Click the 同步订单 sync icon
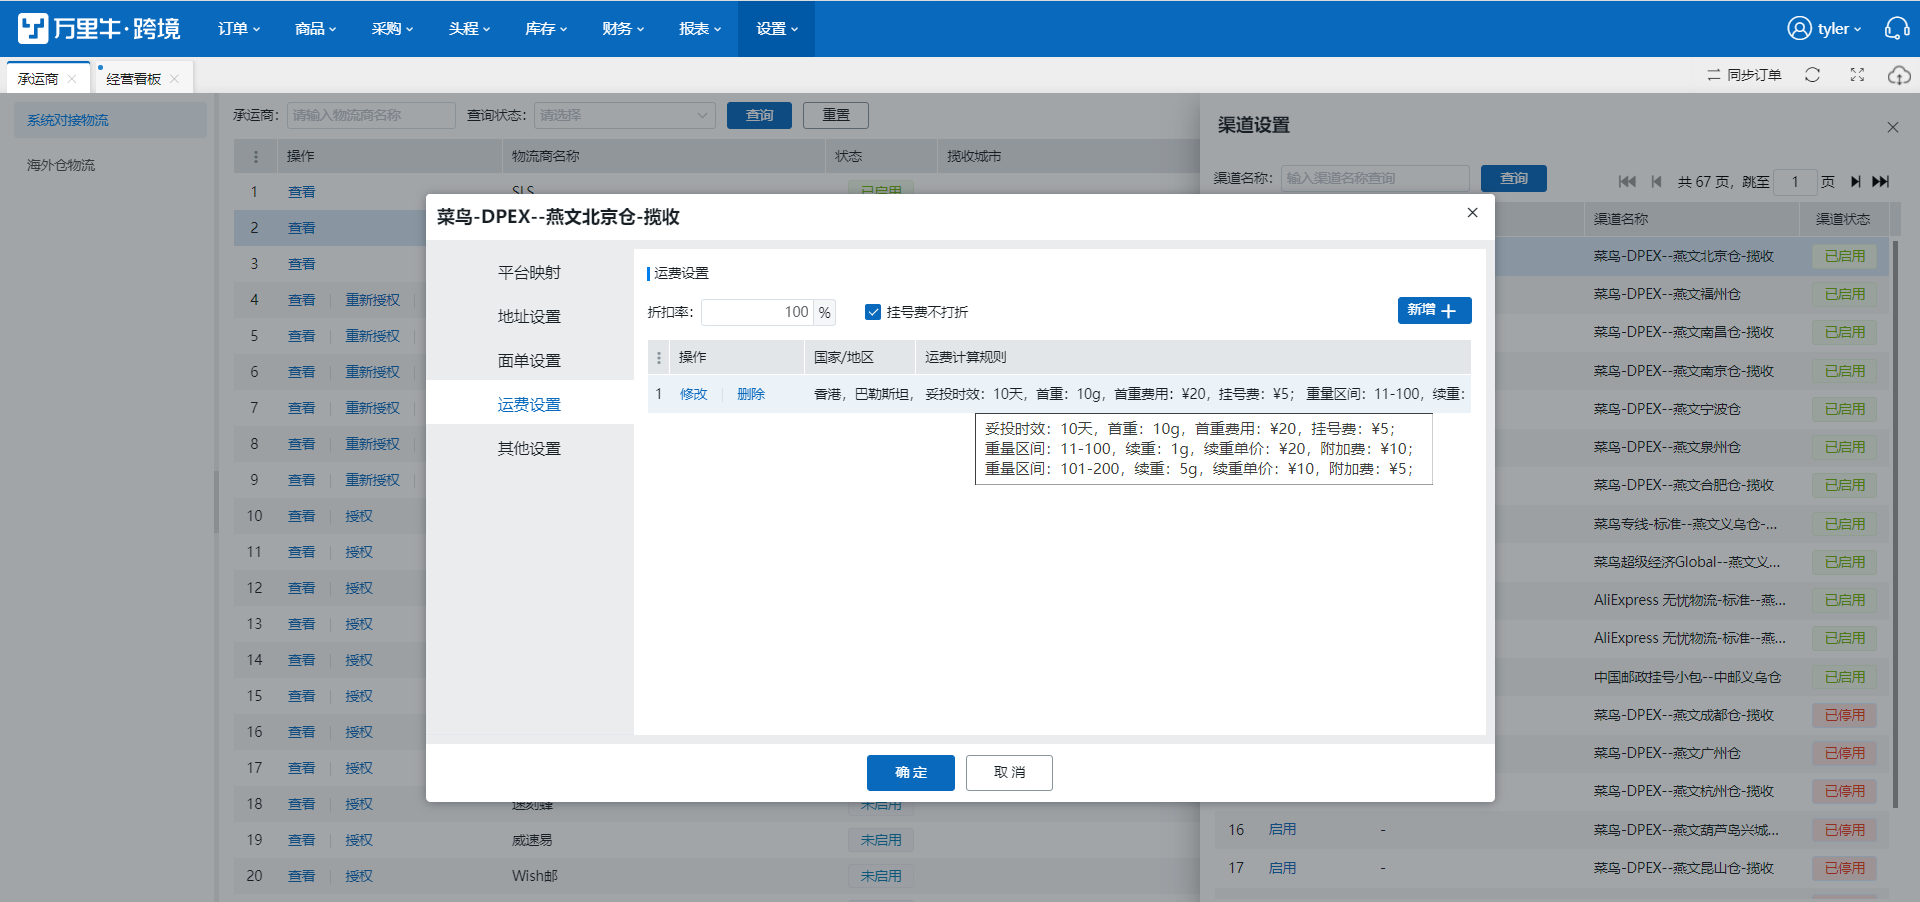Image resolution: width=1920 pixels, height=902 pixels. point(1714,75)
